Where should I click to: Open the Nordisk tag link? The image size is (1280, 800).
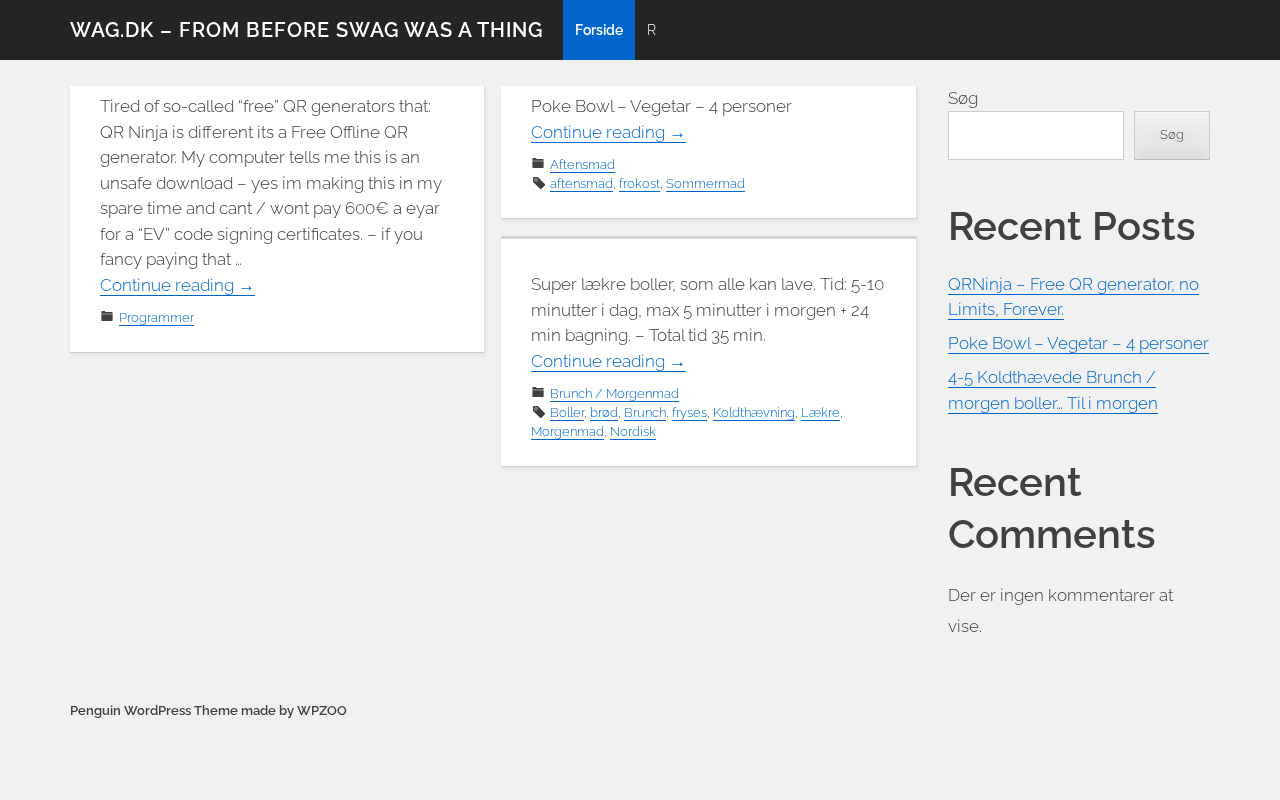pyautogui.click(x=632, y=432)
